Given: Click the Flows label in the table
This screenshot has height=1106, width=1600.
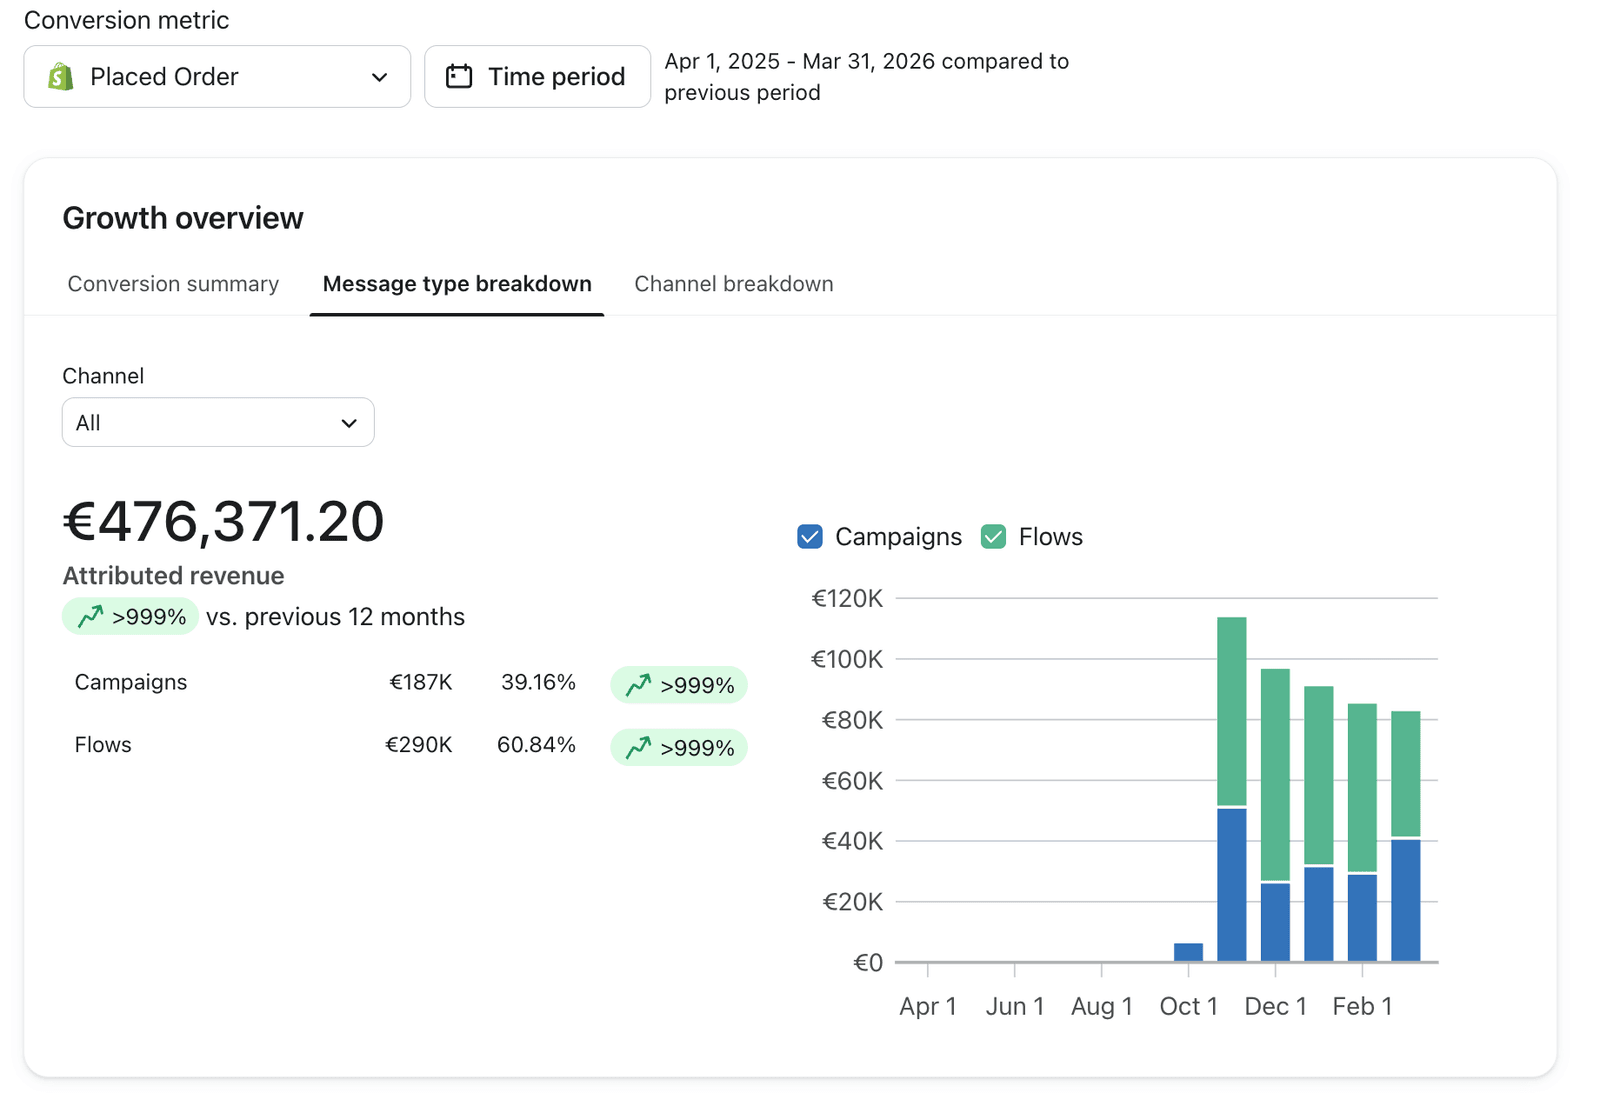Looking at the screenshot, I should (103, 745).
